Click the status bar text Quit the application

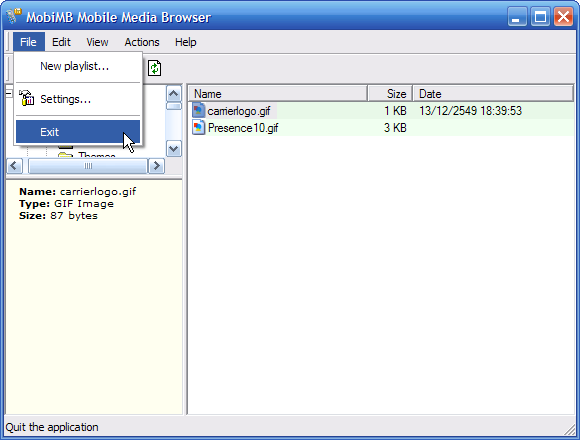pos(52,427)
